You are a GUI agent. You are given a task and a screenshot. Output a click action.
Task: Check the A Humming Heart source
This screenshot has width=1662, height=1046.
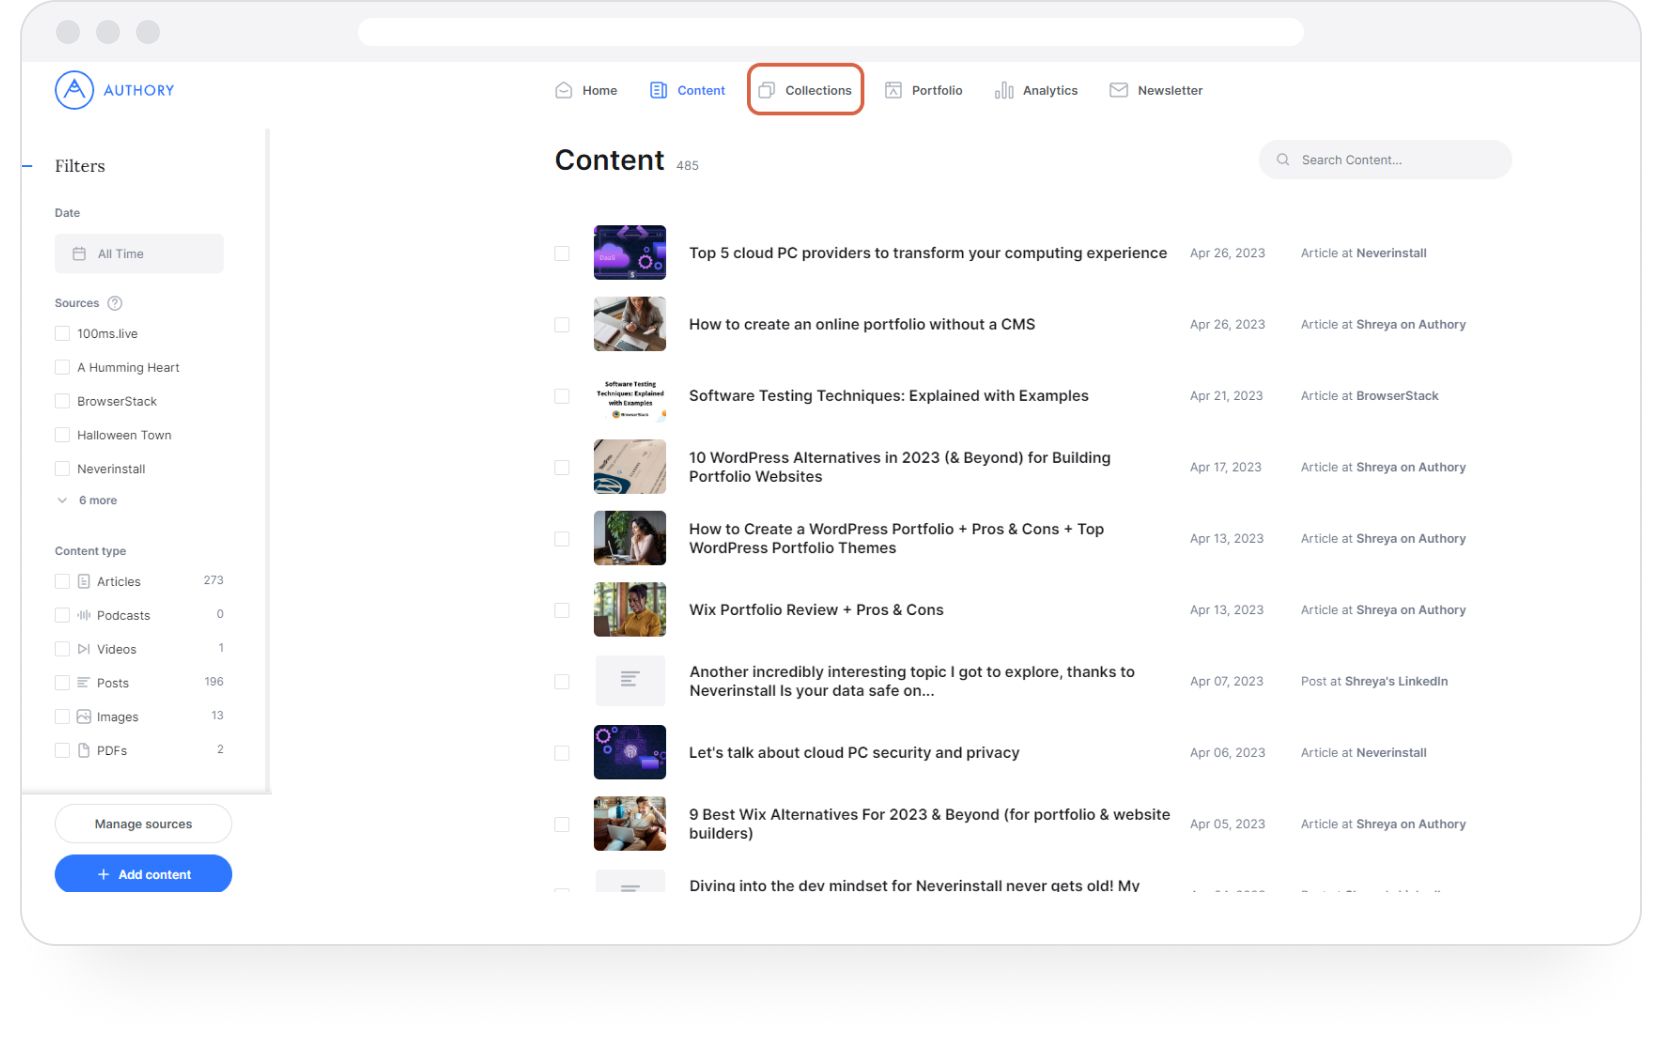(62, 367)
